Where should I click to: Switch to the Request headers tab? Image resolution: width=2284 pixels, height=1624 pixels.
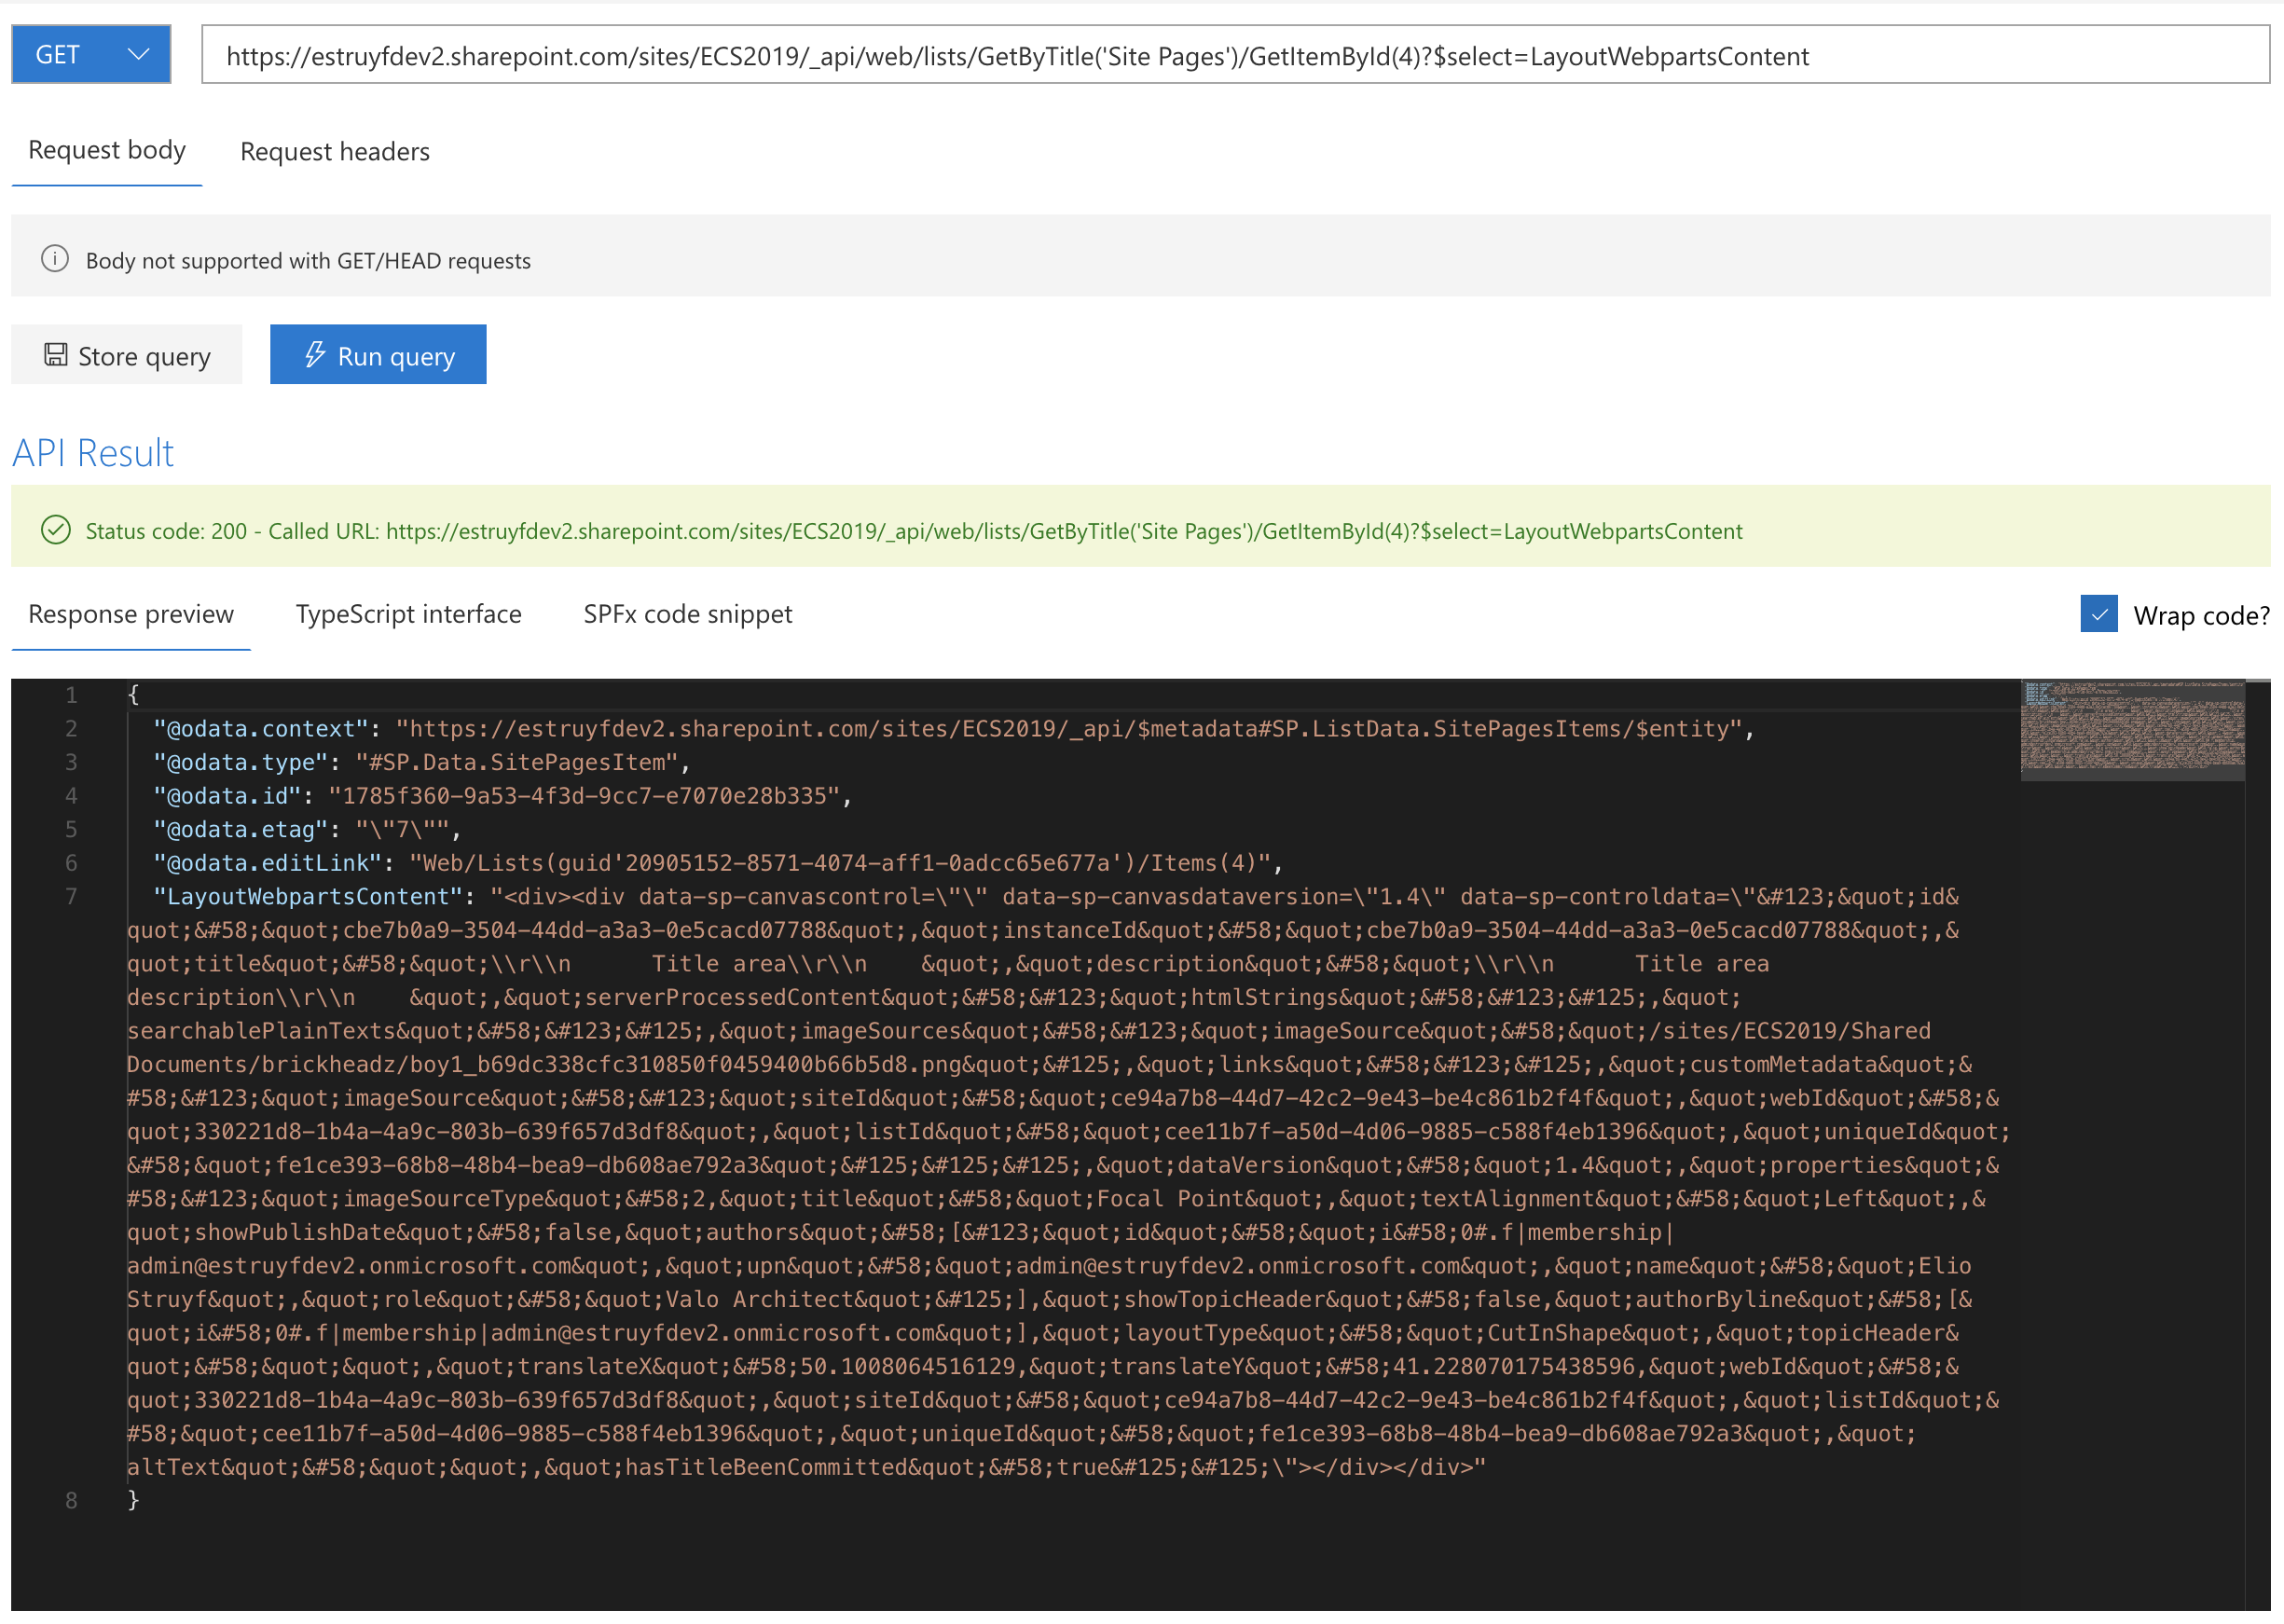tap(335, 152)
